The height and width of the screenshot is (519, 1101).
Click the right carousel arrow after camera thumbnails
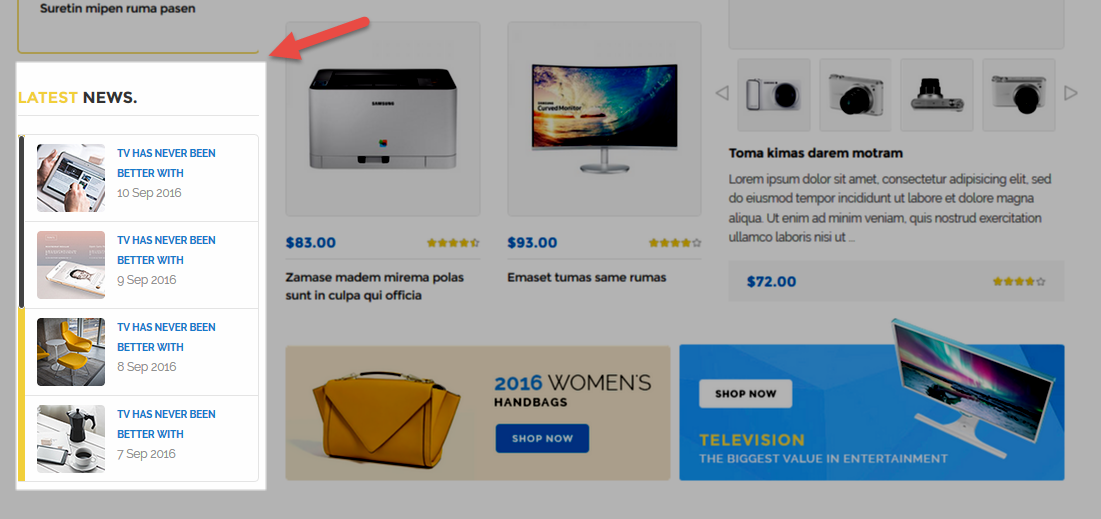[x=1071, y=93]
